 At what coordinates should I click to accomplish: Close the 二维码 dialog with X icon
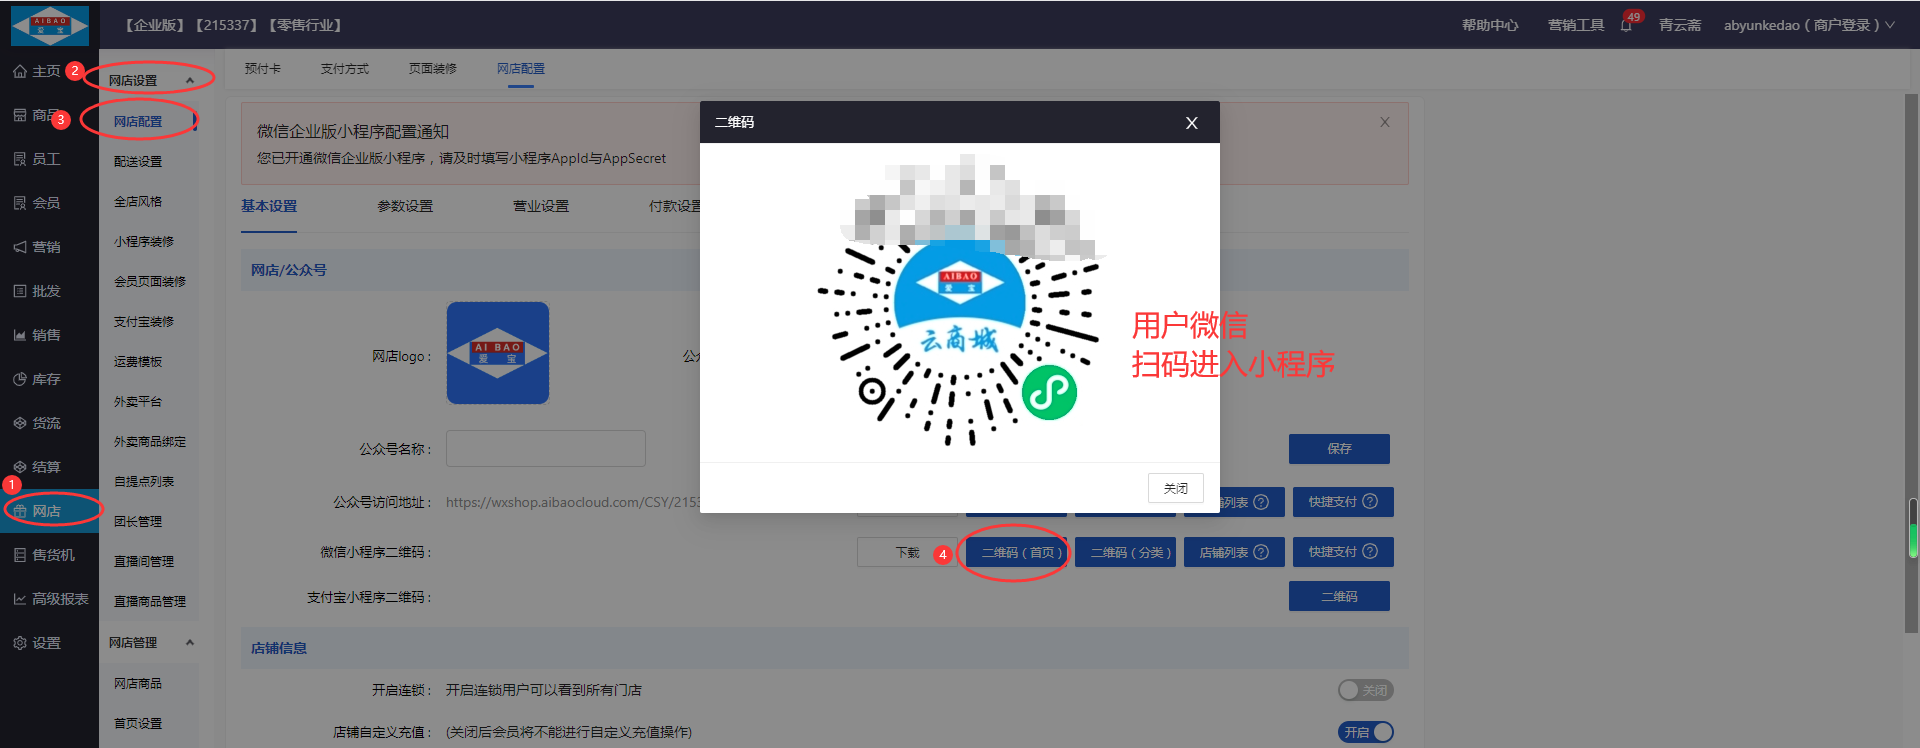point(1191,123)
